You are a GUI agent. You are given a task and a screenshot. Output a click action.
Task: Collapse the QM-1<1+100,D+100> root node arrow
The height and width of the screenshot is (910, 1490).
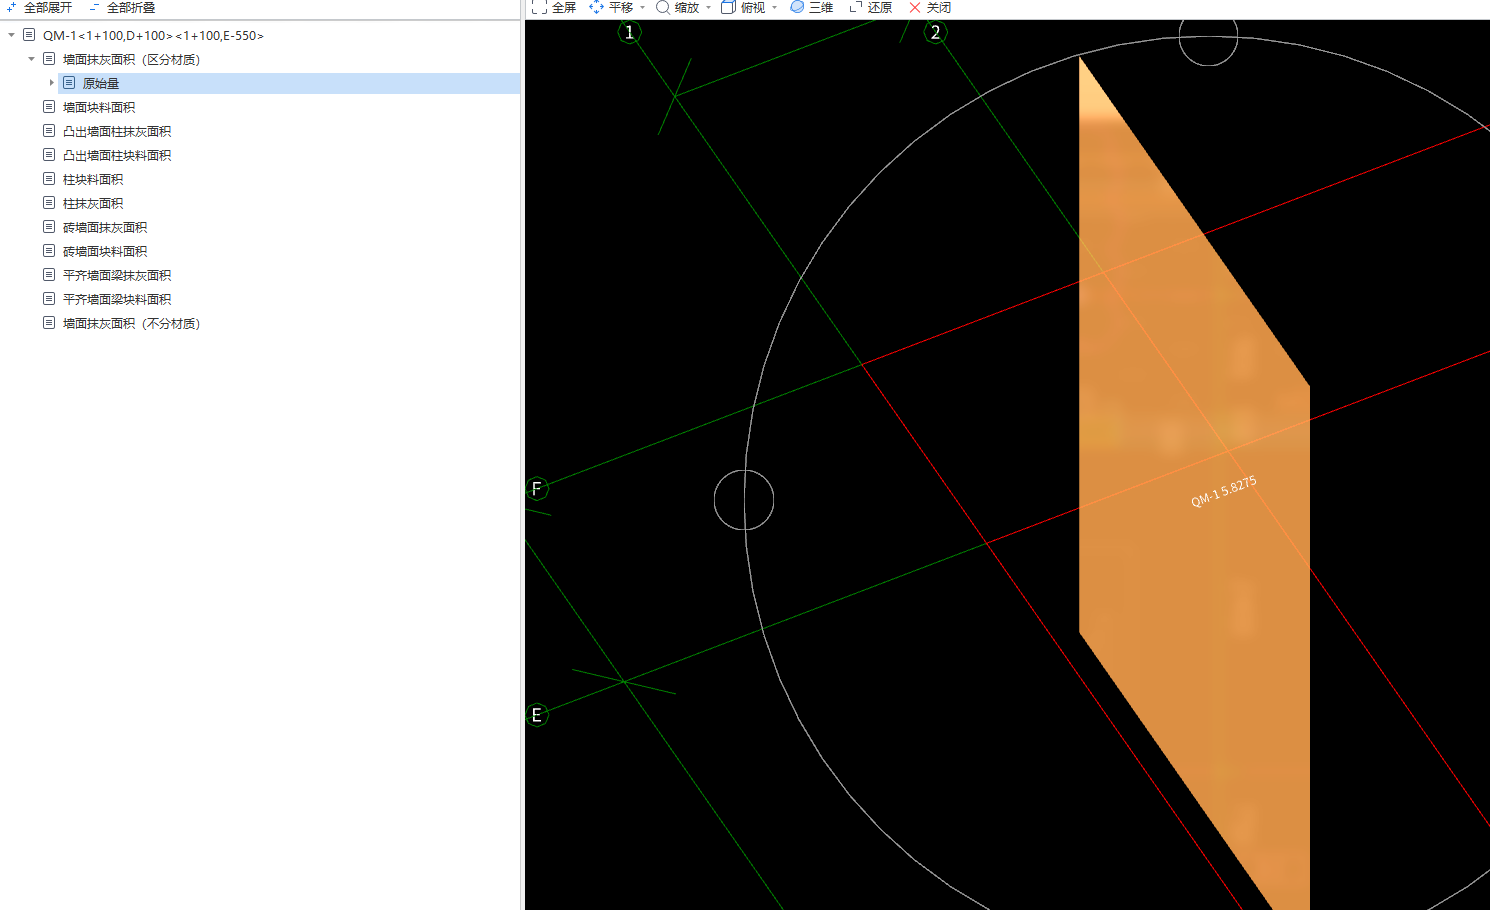click(x=11, y=35)
